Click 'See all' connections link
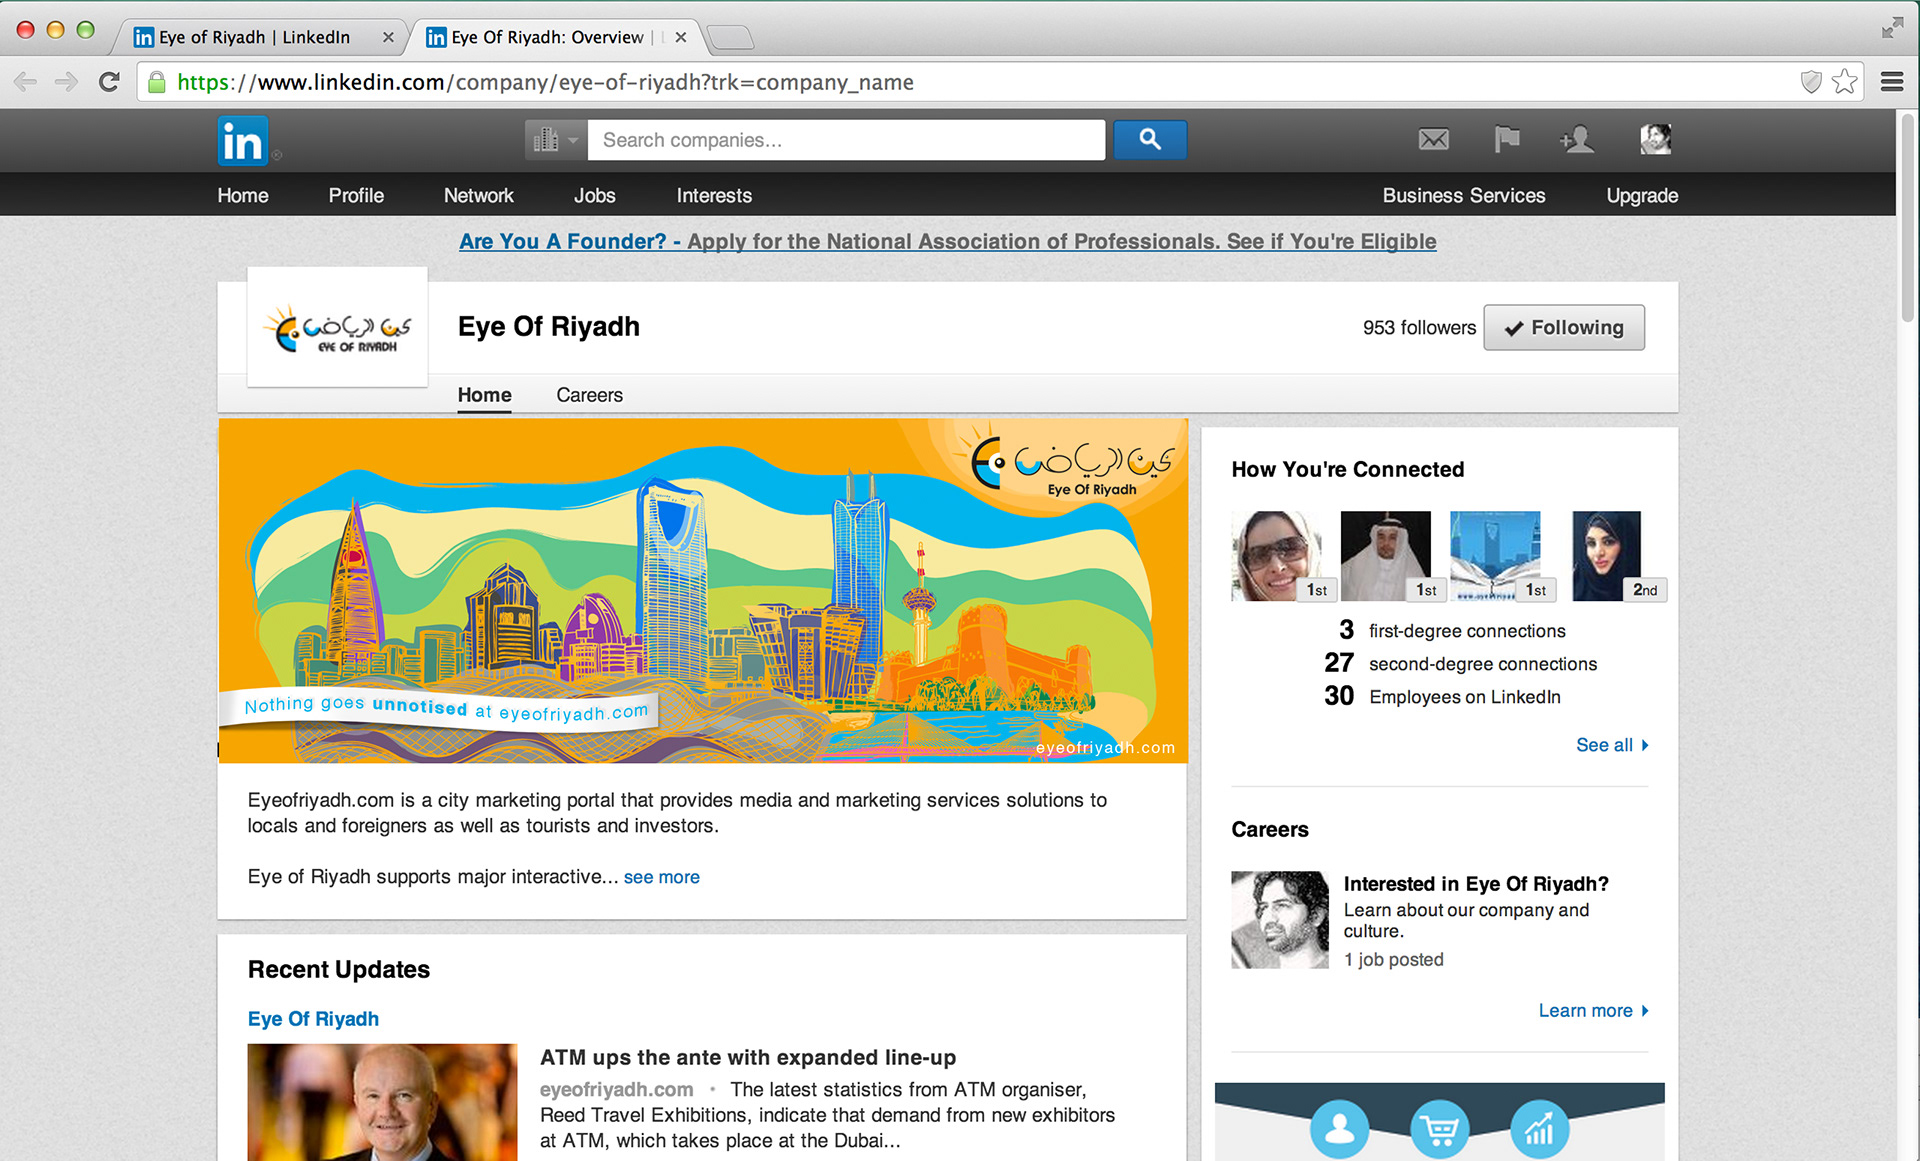The image size is (1920, 1161). coord(1612,745)
